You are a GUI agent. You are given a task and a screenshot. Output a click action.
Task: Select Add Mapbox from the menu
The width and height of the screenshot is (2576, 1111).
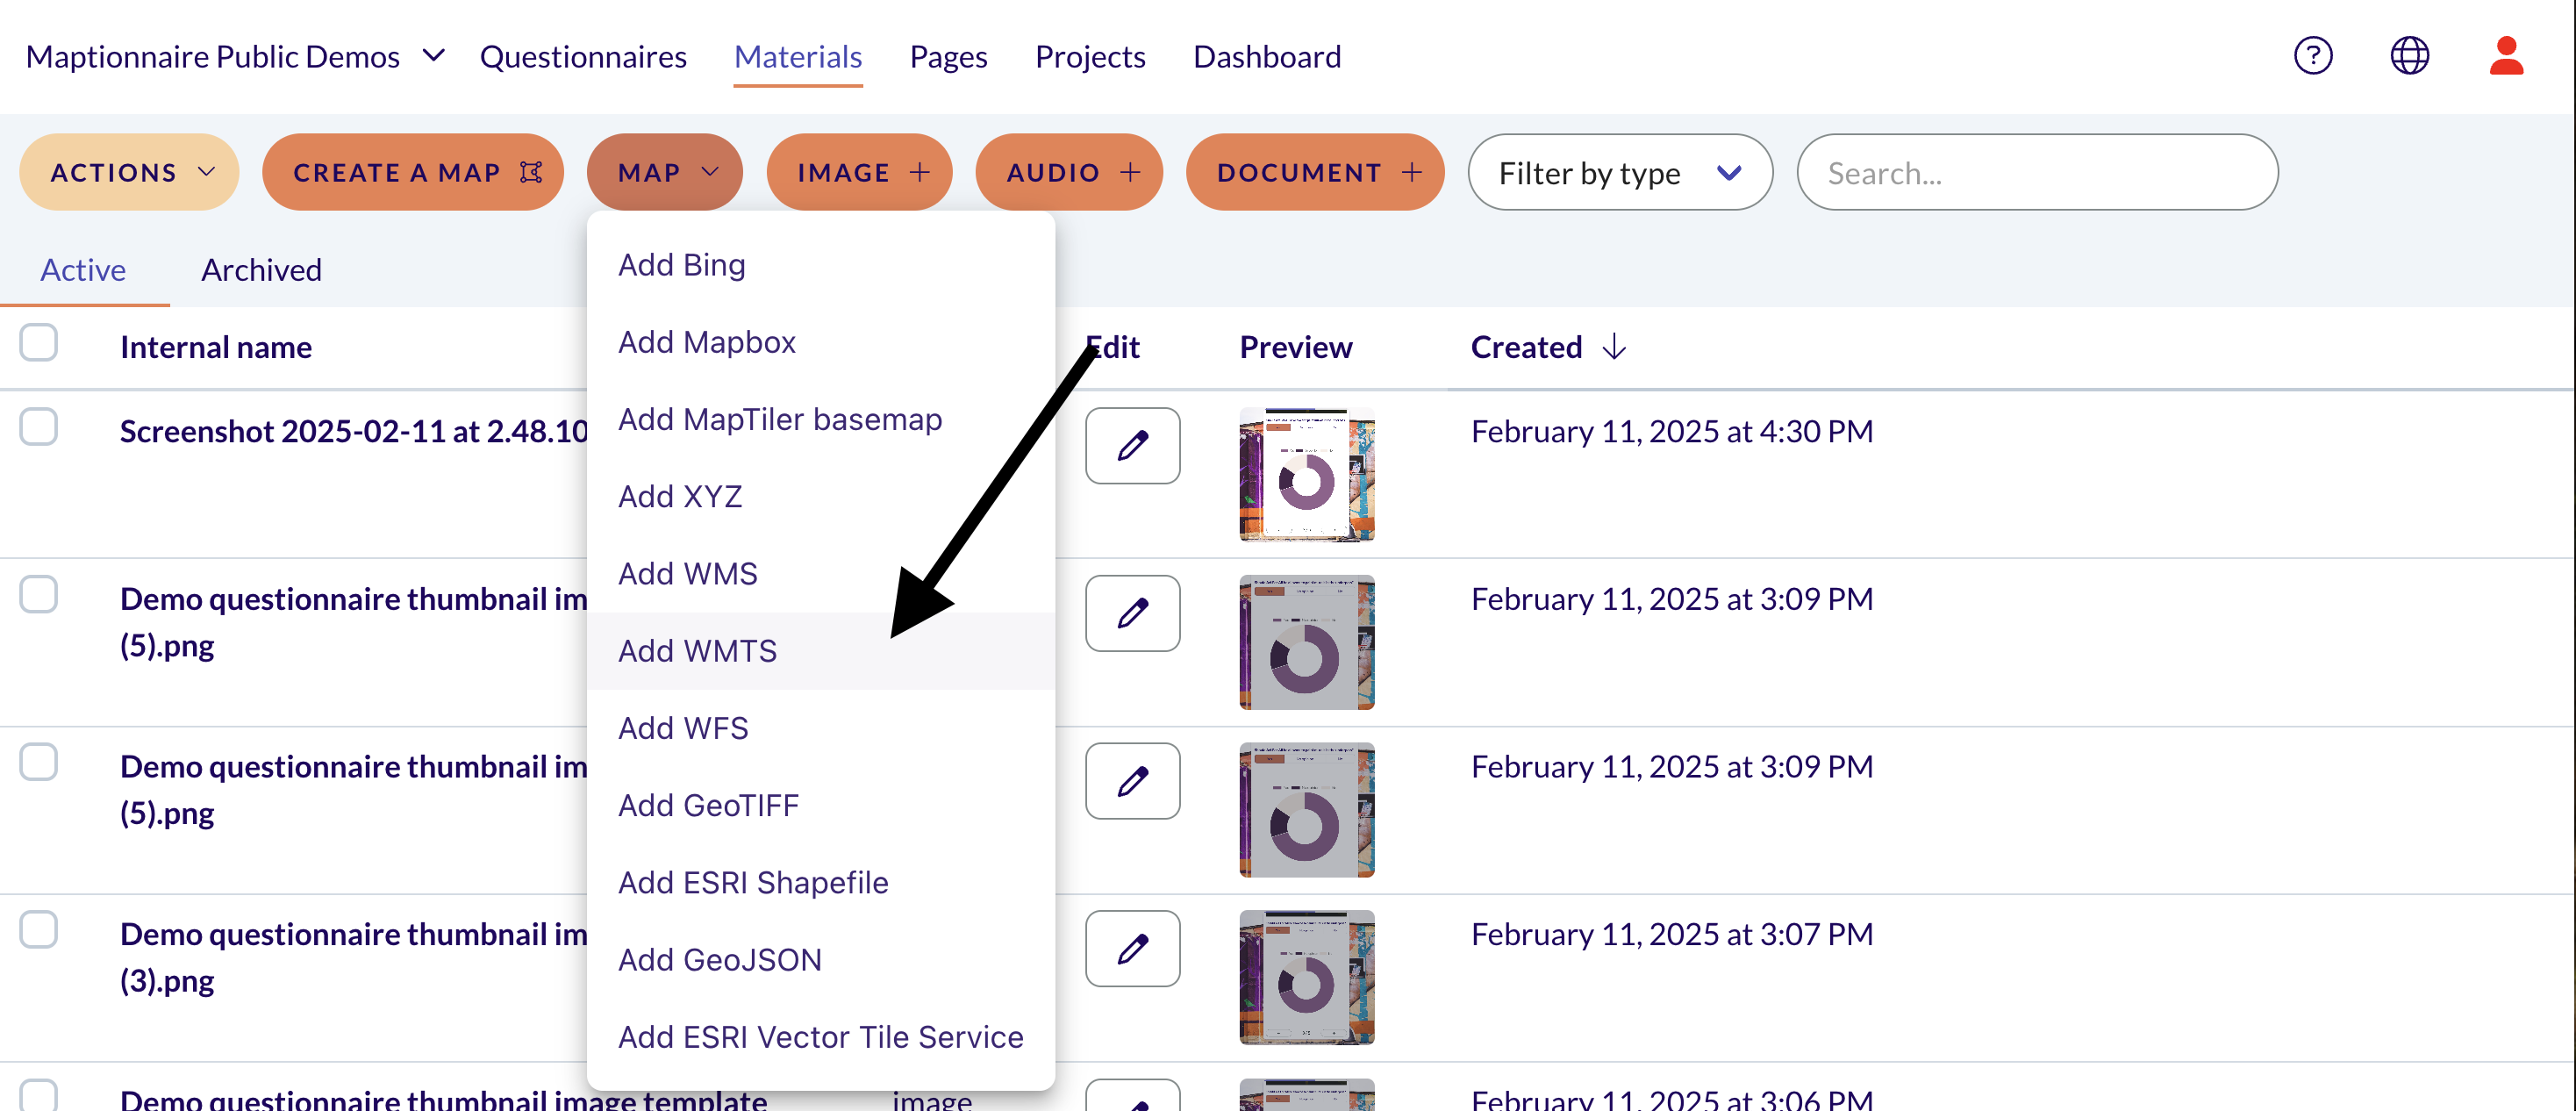[x=820, y=342]
